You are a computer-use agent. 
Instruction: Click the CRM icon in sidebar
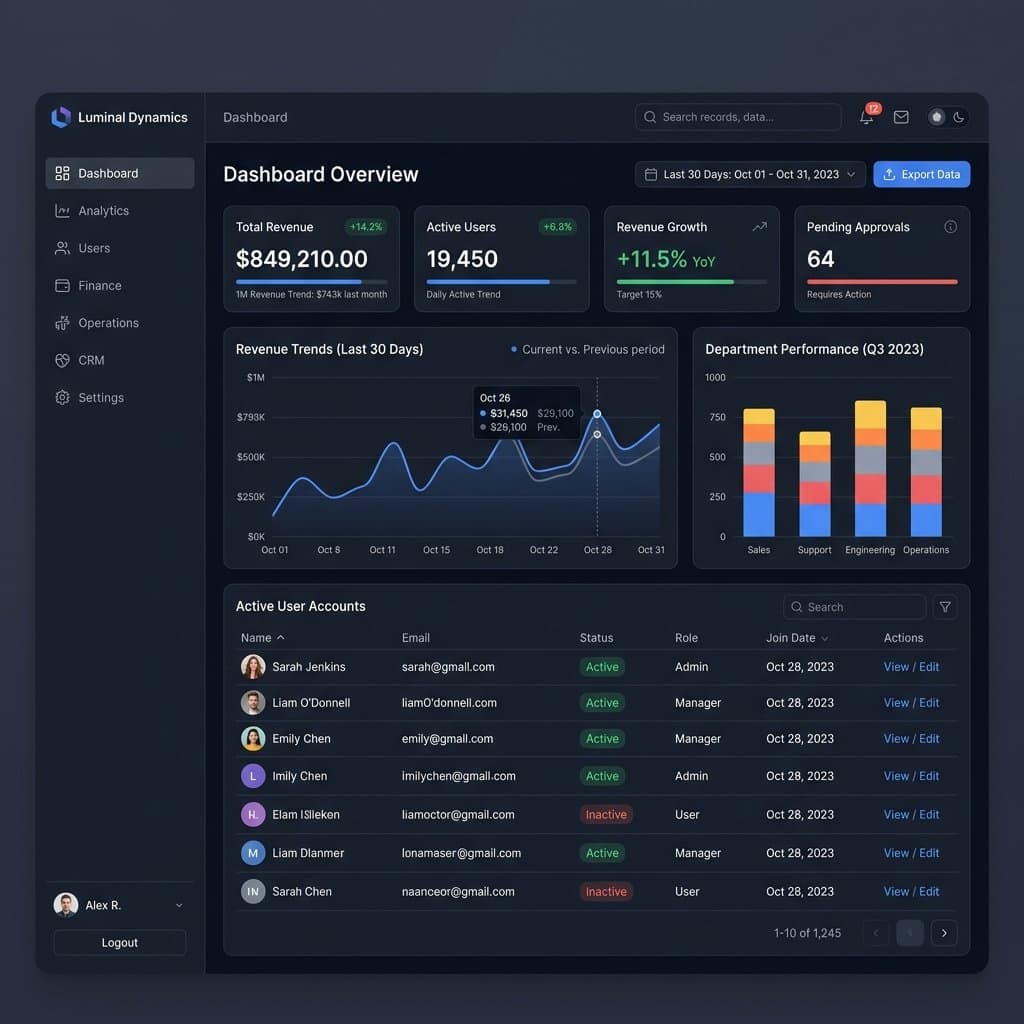(x=63, y=360)
